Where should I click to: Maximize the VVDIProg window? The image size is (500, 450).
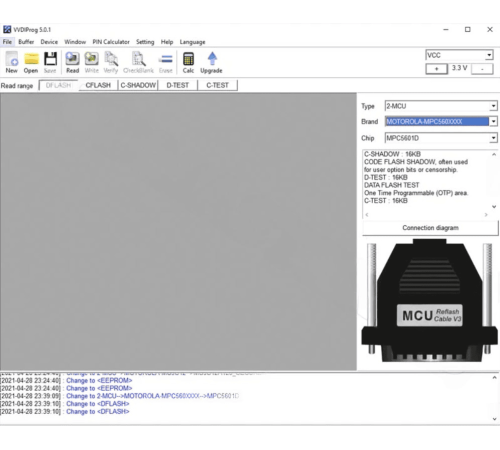(x=468, y=29)
